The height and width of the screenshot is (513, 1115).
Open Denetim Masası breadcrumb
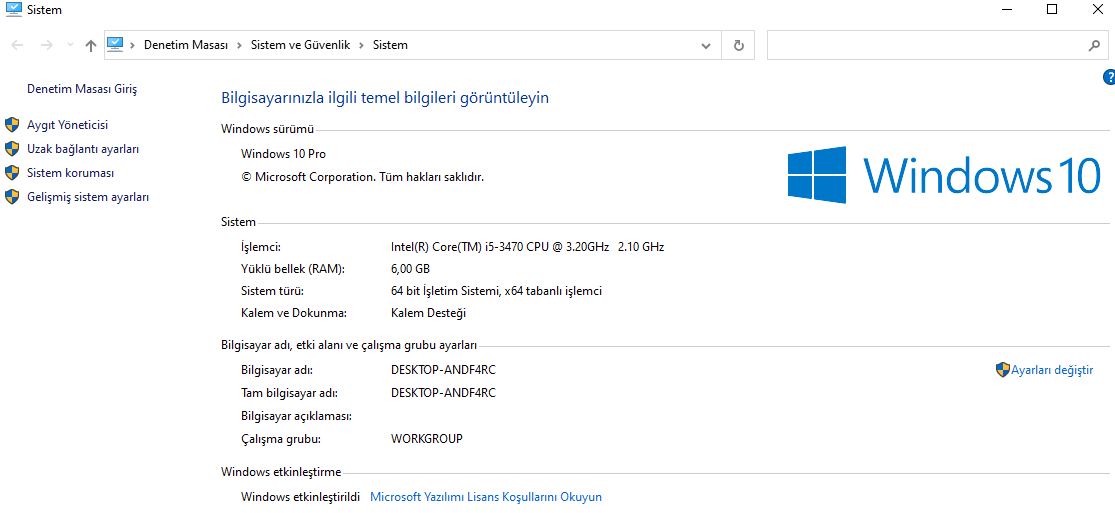[186, 45]
